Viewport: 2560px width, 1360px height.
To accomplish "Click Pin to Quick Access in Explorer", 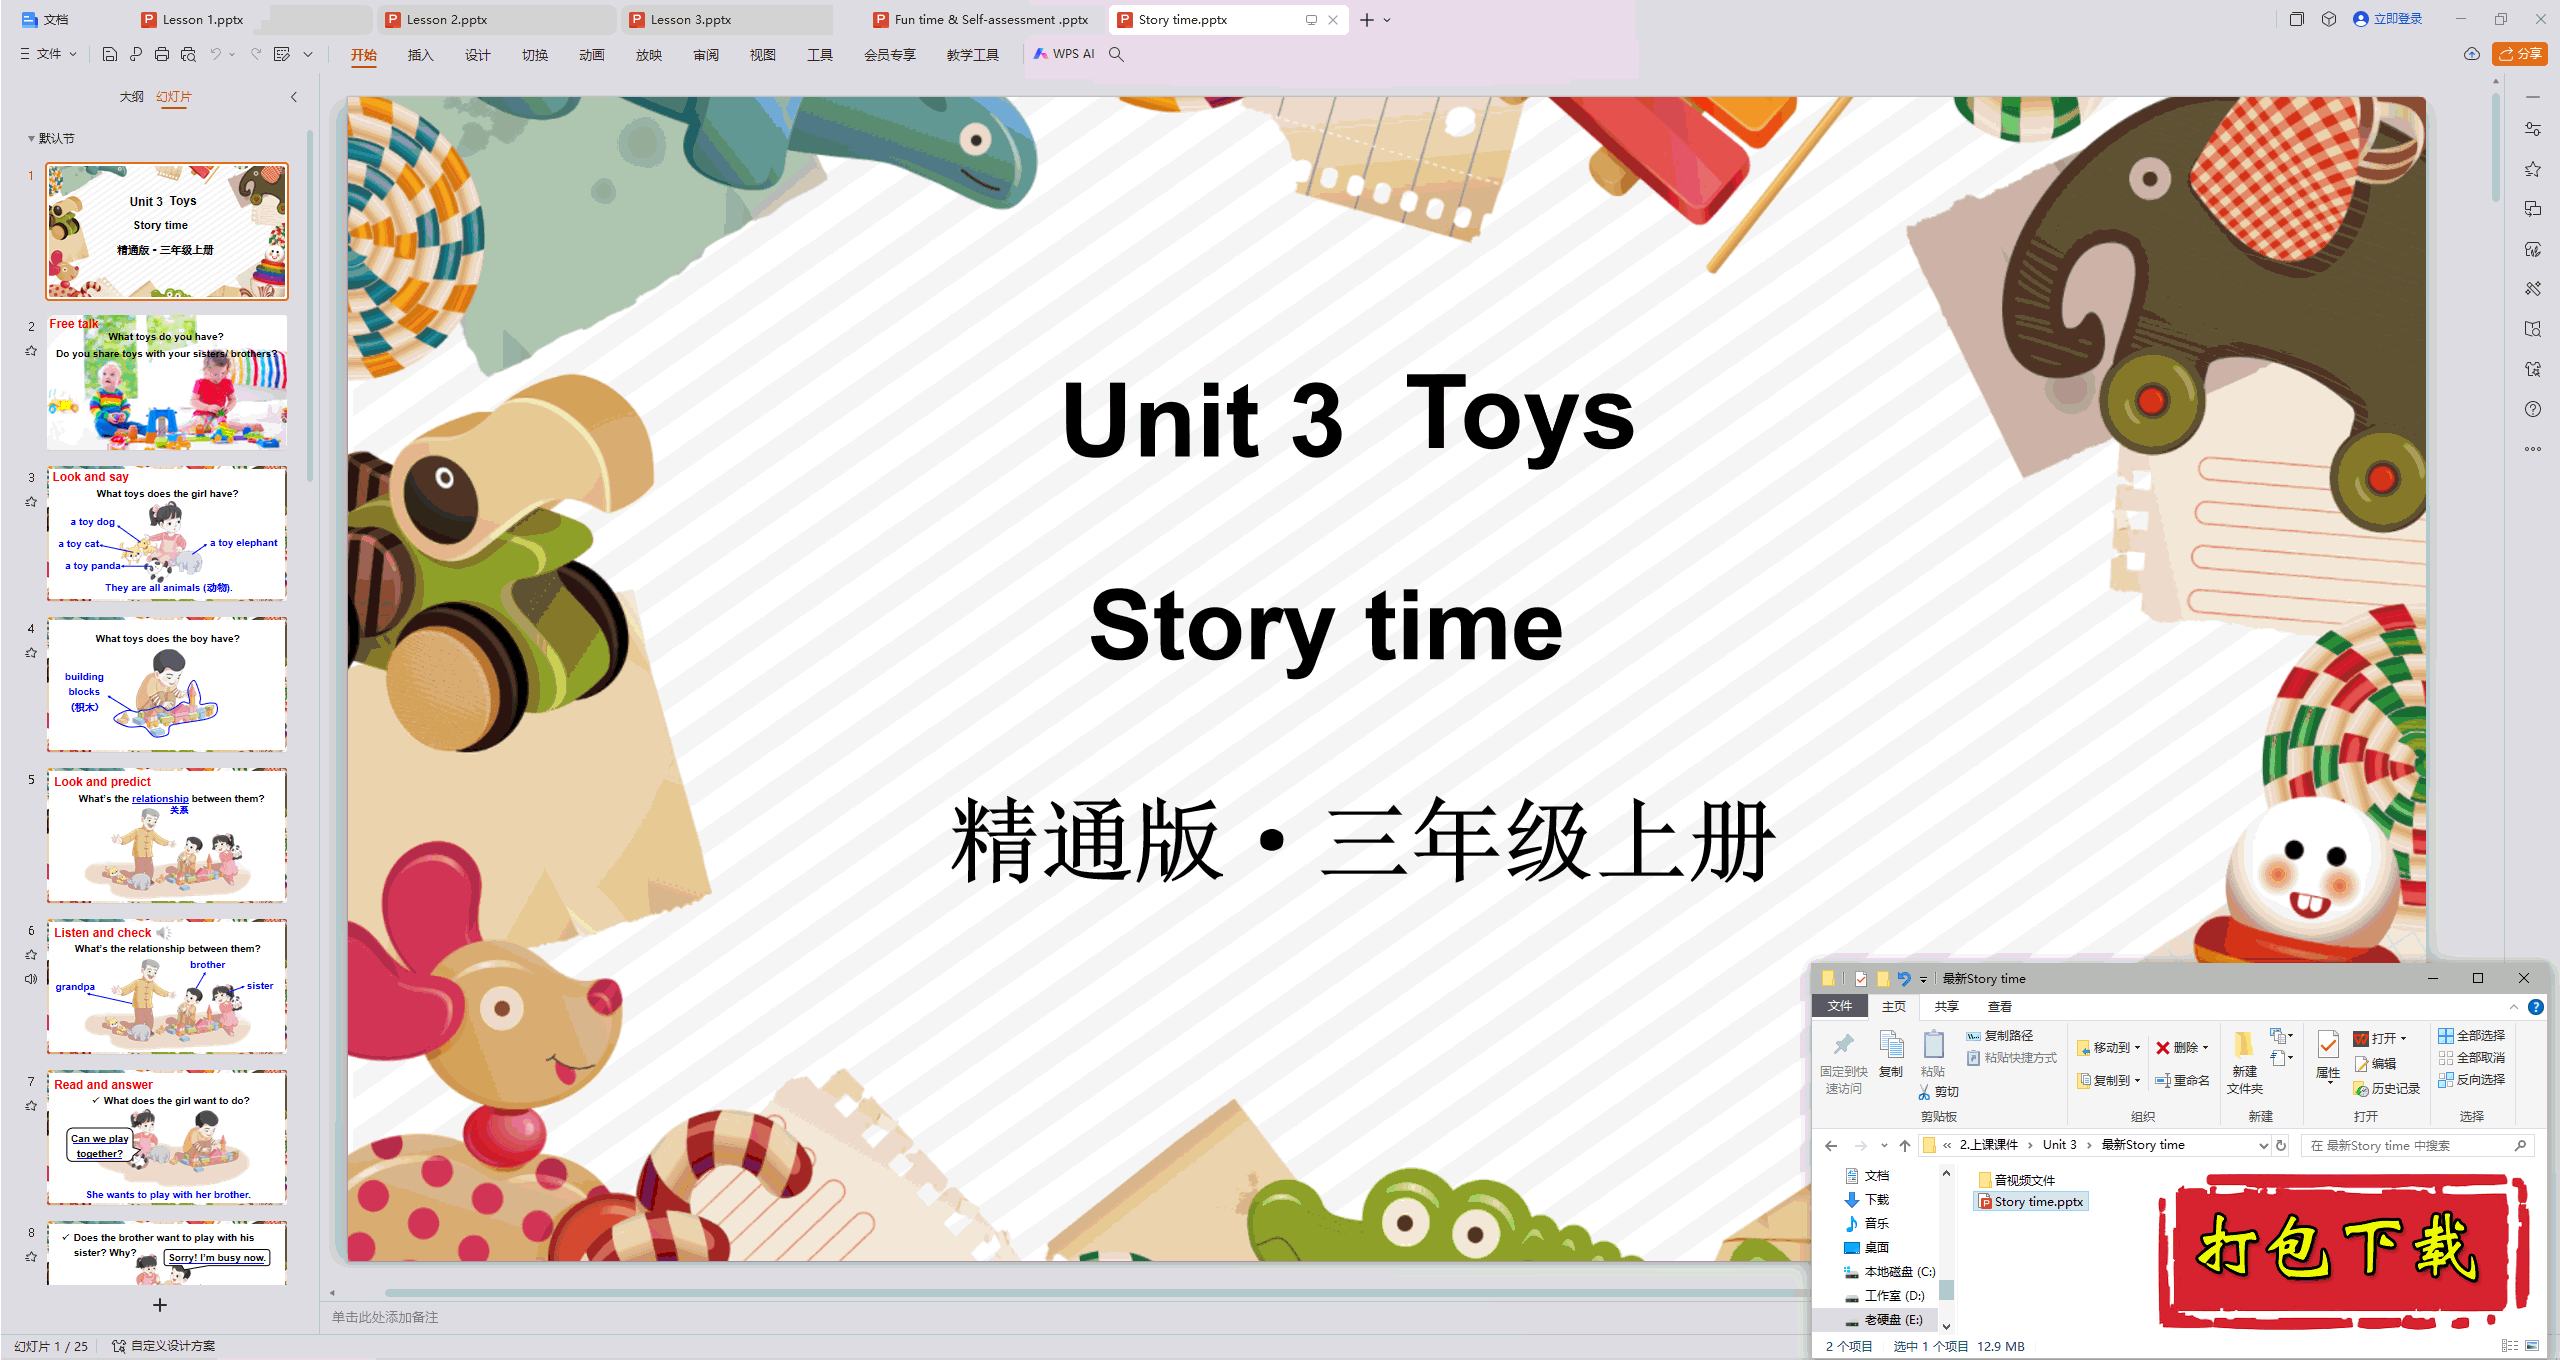I will tap(1844, 1062).
